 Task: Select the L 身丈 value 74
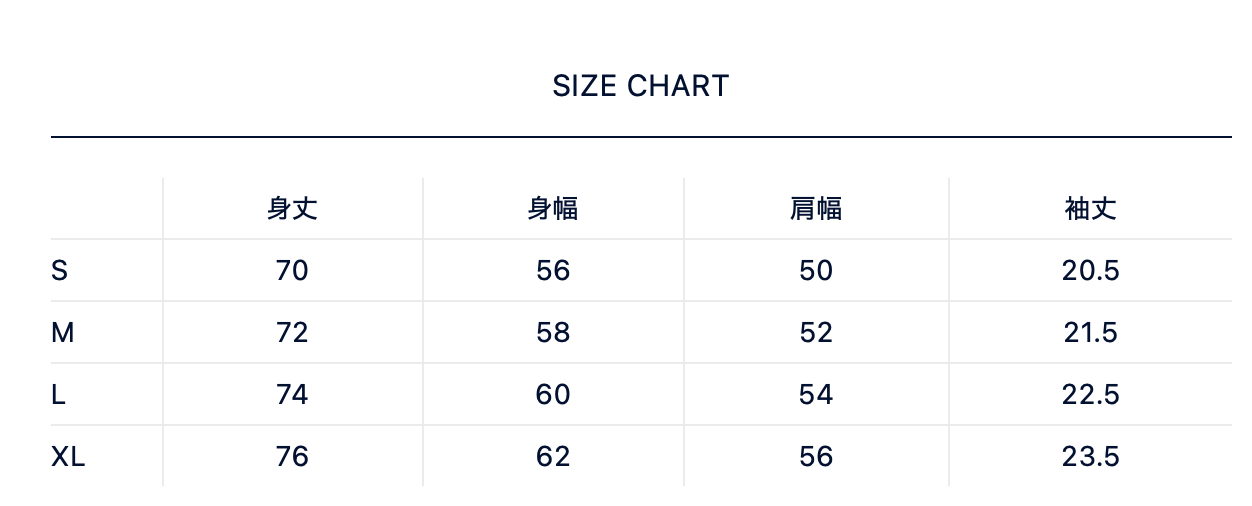coord(292,394)
